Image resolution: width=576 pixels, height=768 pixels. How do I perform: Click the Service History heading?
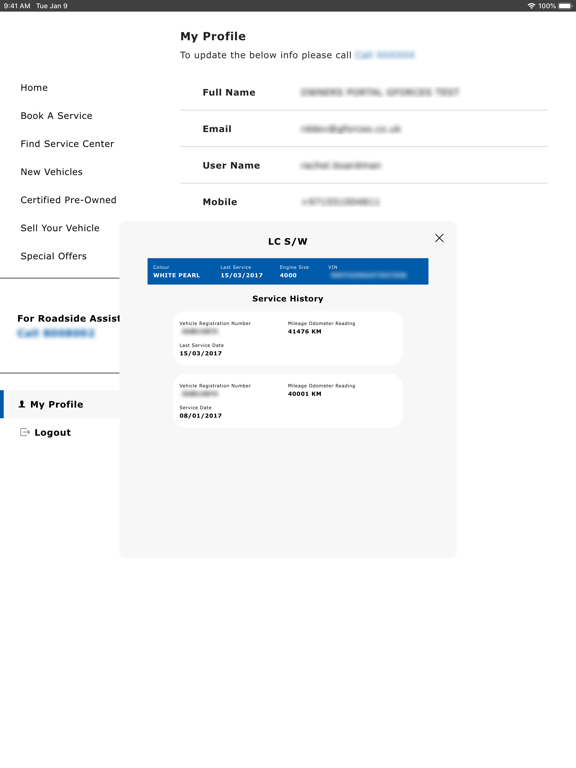288,299
